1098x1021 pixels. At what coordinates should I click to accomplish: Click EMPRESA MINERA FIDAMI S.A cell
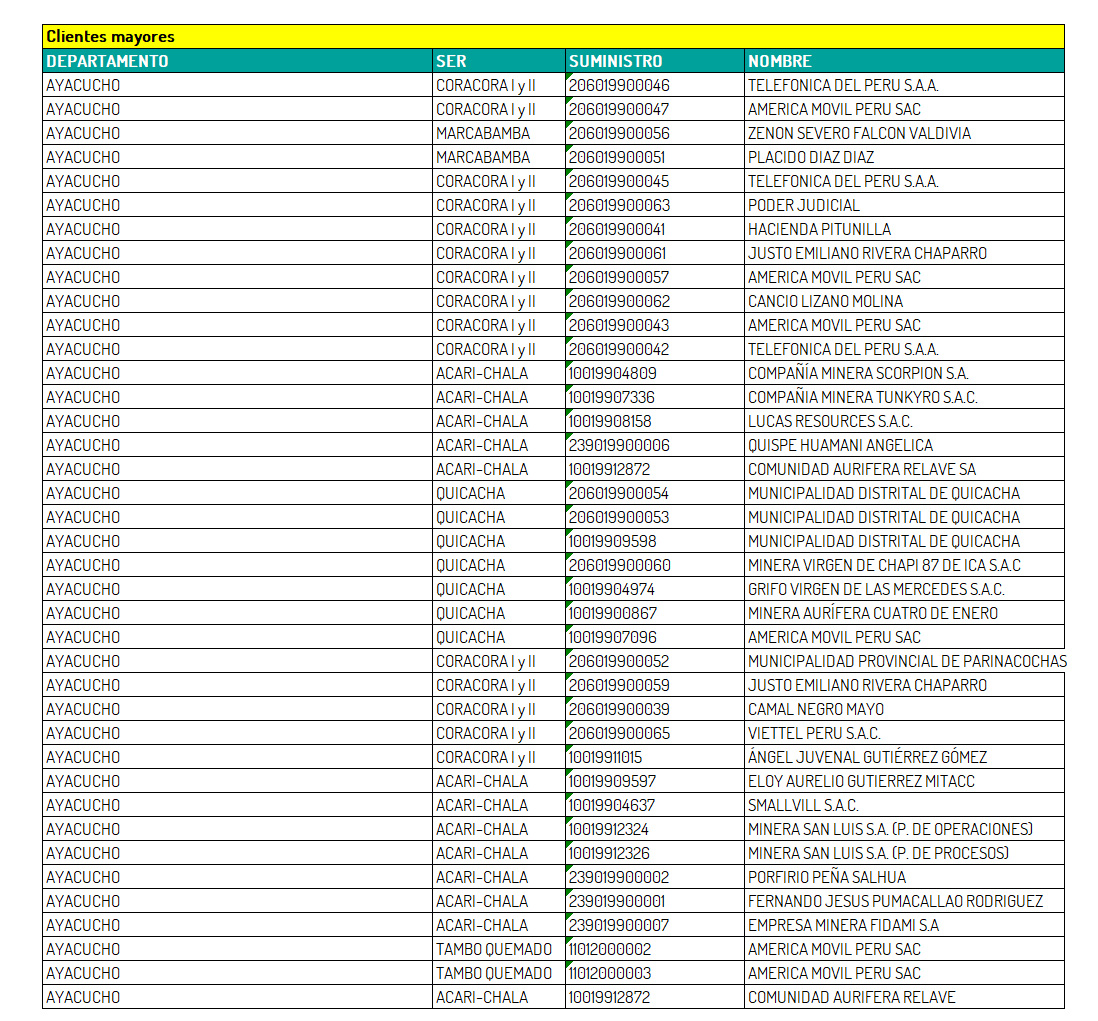(x=904, y=924)
